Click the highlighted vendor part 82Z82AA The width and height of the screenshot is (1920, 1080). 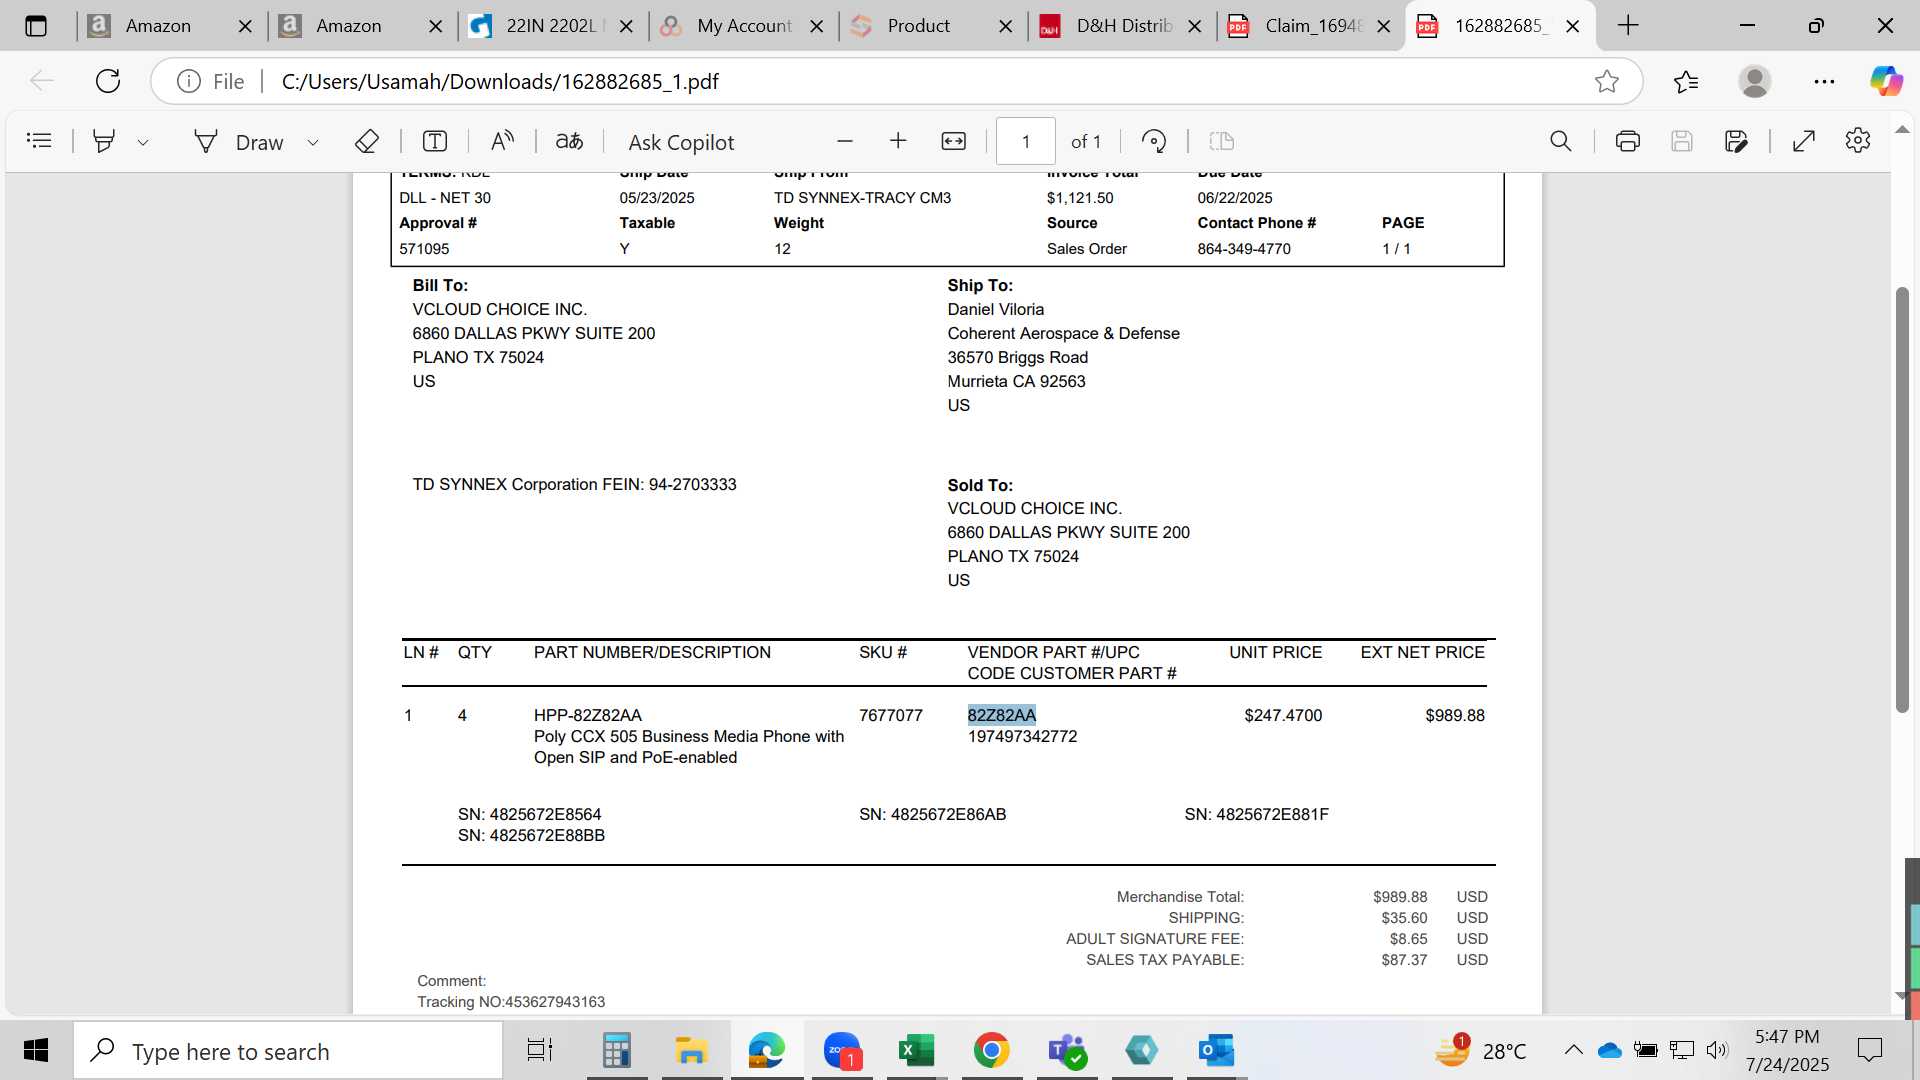click(x=1001, y=715)
